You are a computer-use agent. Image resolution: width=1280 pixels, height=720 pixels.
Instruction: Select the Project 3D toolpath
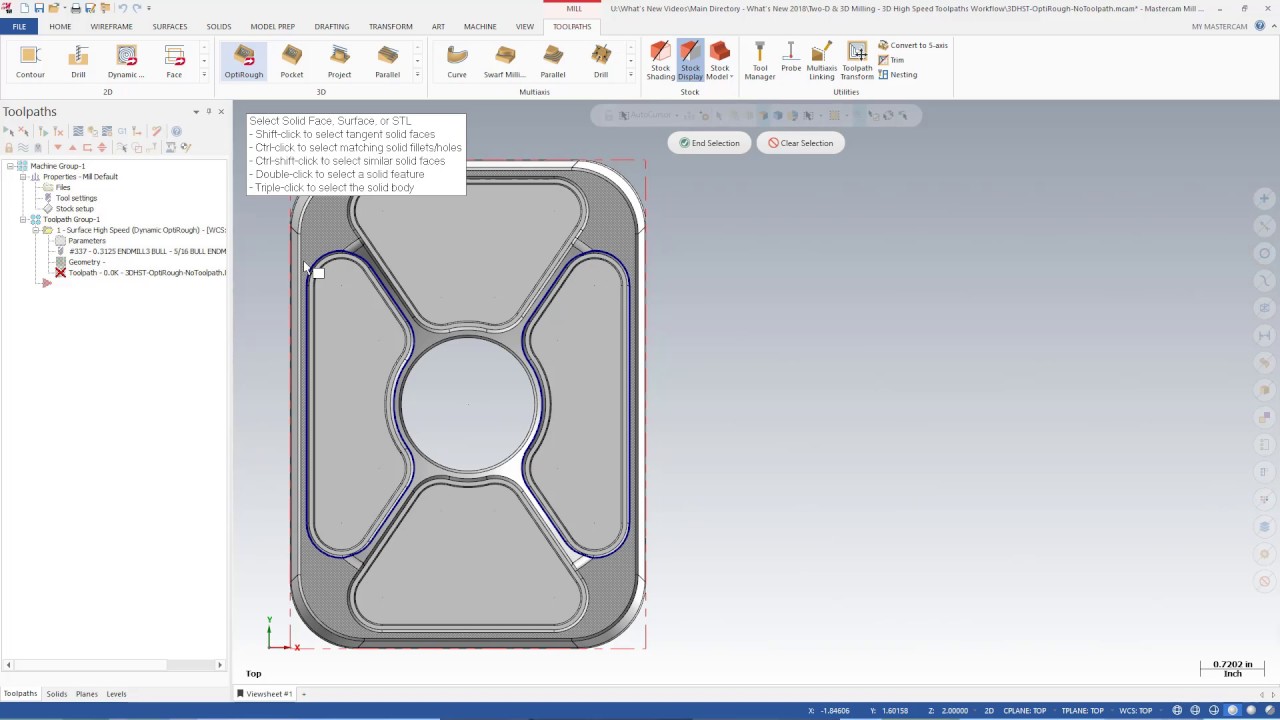click(339, 61)
